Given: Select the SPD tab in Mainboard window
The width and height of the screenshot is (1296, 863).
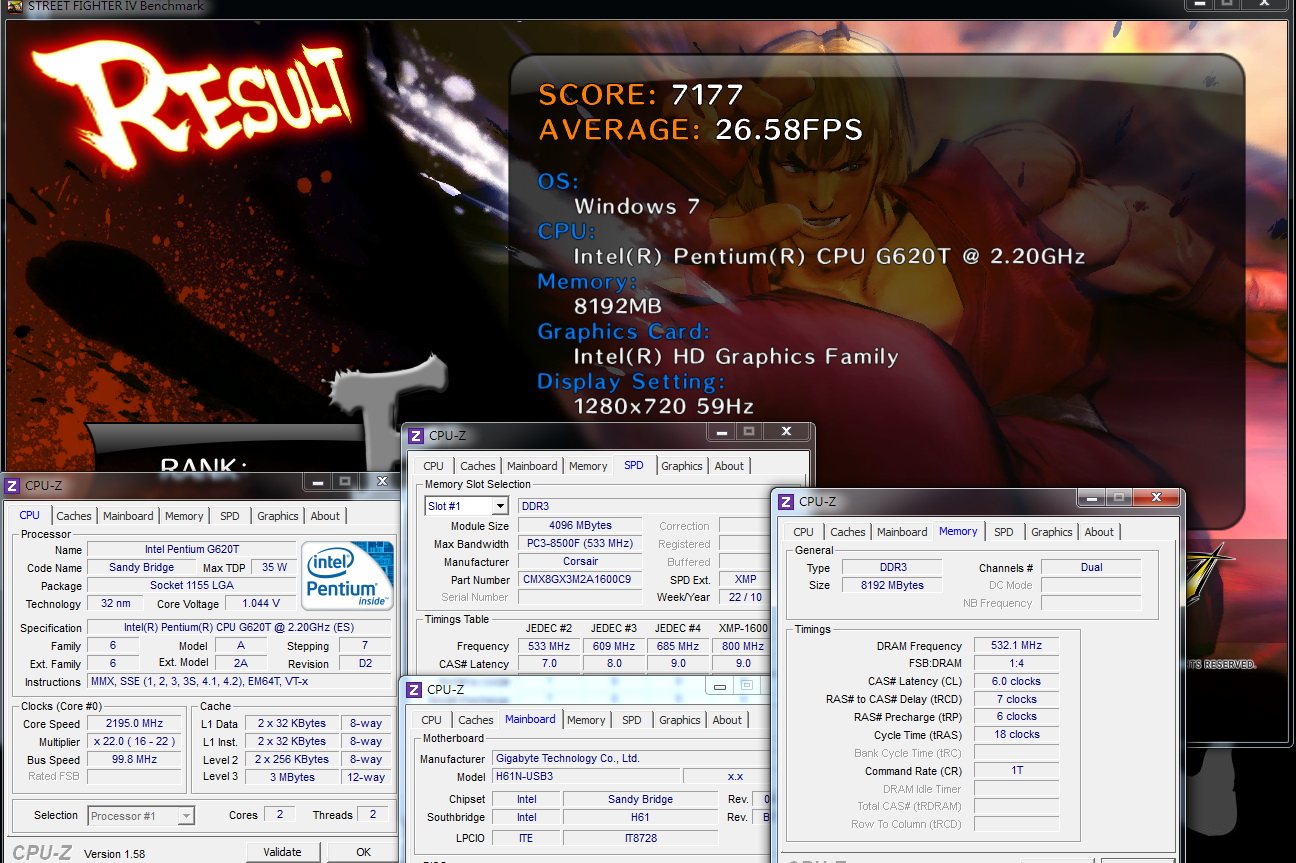Looking at the screenshot, I should (632, 720).
